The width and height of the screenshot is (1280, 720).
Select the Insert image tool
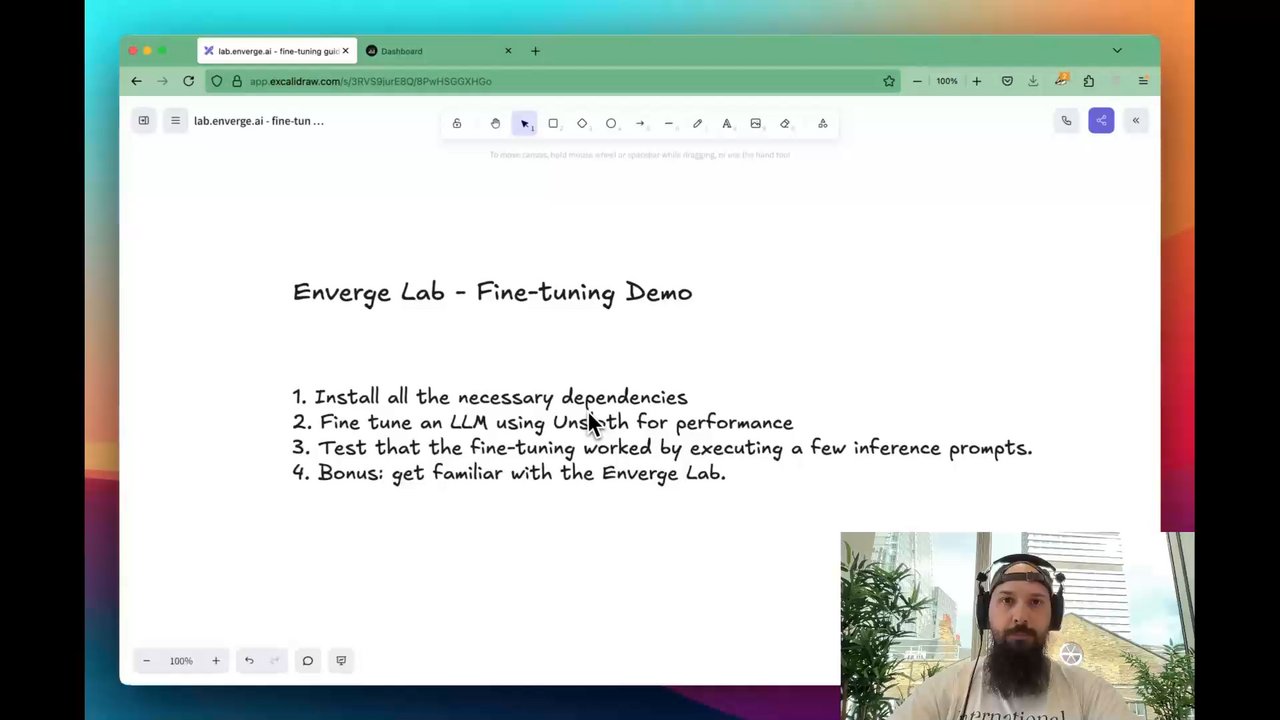click(756, 123)
